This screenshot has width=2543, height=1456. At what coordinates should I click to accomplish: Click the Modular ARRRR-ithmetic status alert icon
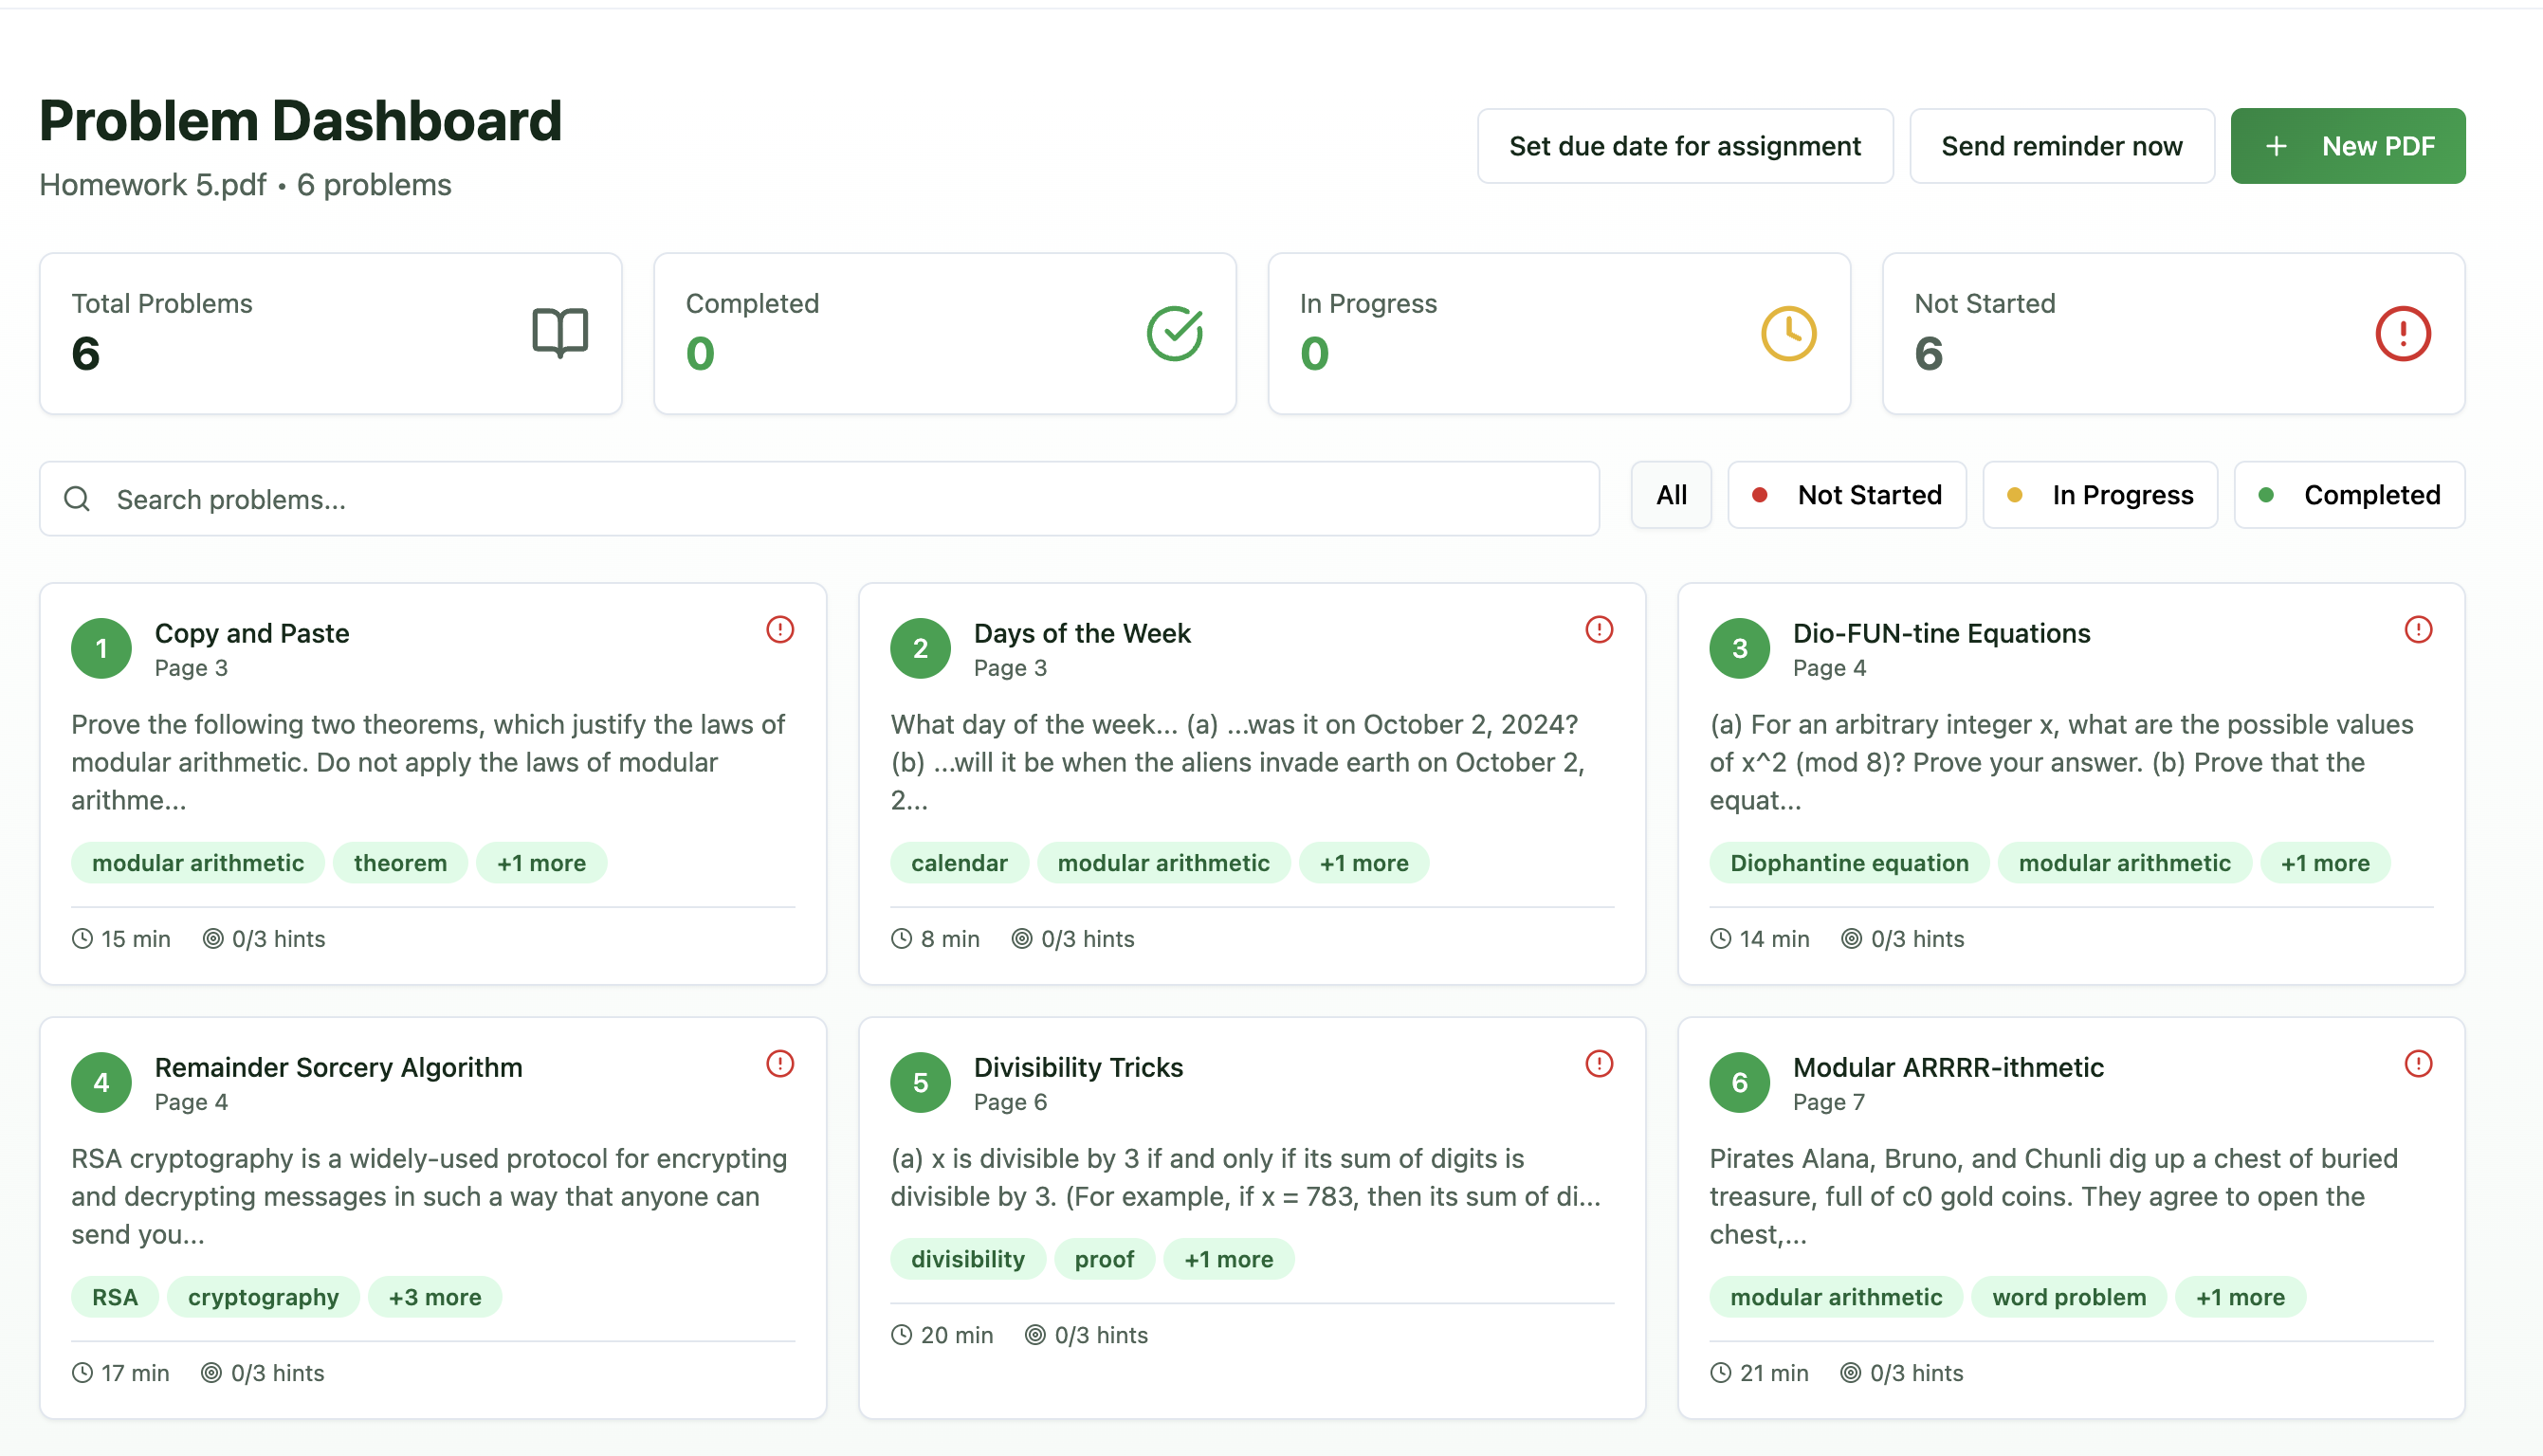tap(2418, 1063)
